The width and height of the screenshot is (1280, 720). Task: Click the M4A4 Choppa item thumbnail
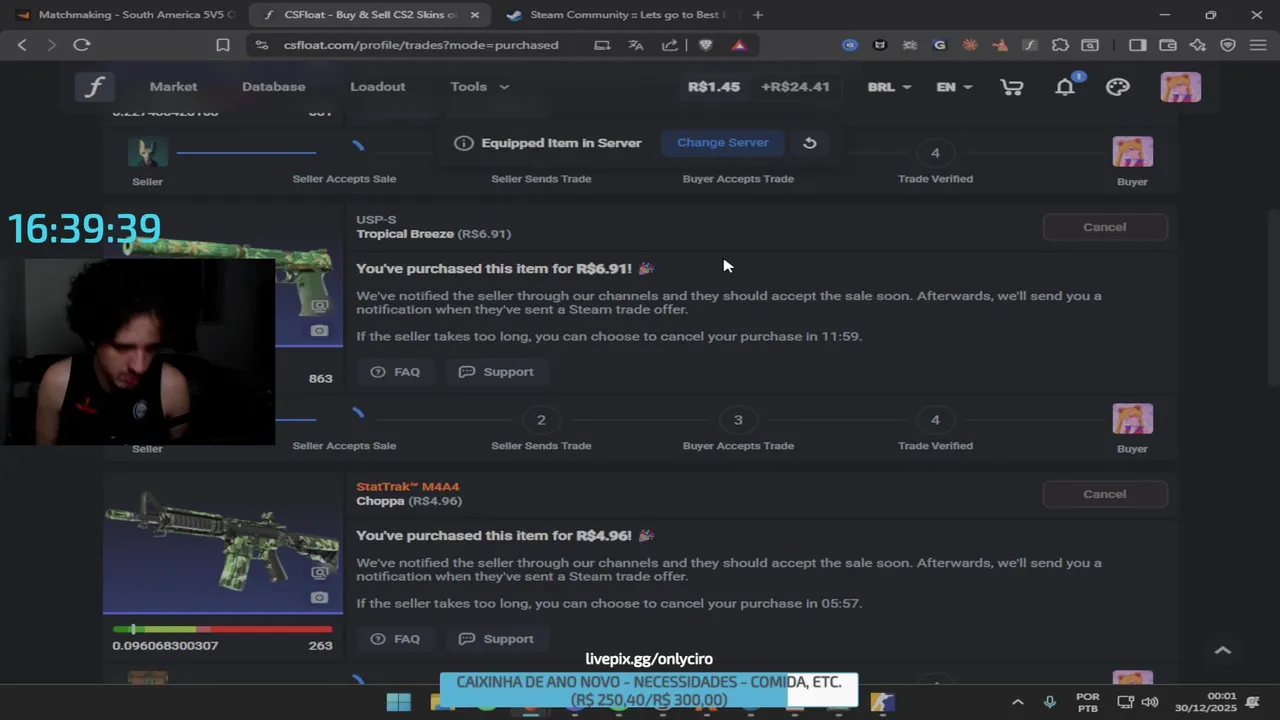[x=222, y=545]
